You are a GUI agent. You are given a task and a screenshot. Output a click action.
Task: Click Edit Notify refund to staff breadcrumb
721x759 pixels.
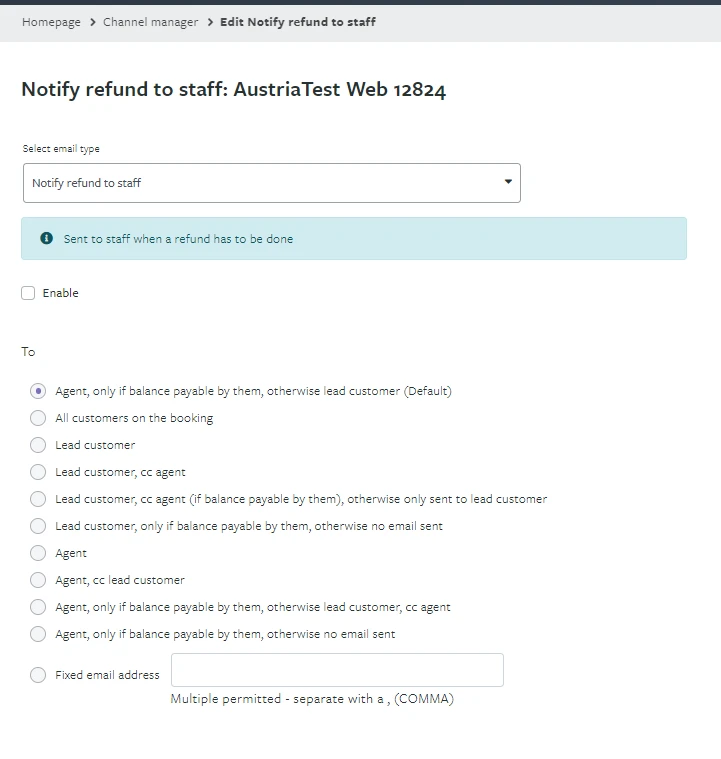click(x=298, y=22)
